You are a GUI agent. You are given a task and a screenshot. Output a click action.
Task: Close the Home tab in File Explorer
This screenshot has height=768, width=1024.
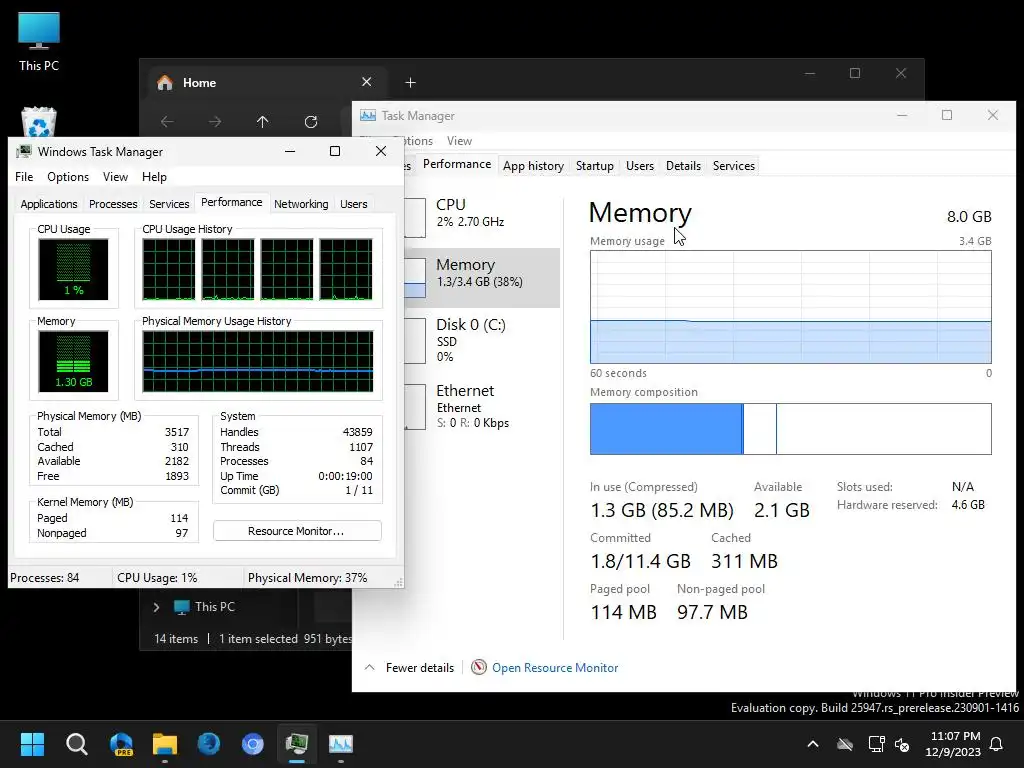pyautogui.click(x=366, y=82)
